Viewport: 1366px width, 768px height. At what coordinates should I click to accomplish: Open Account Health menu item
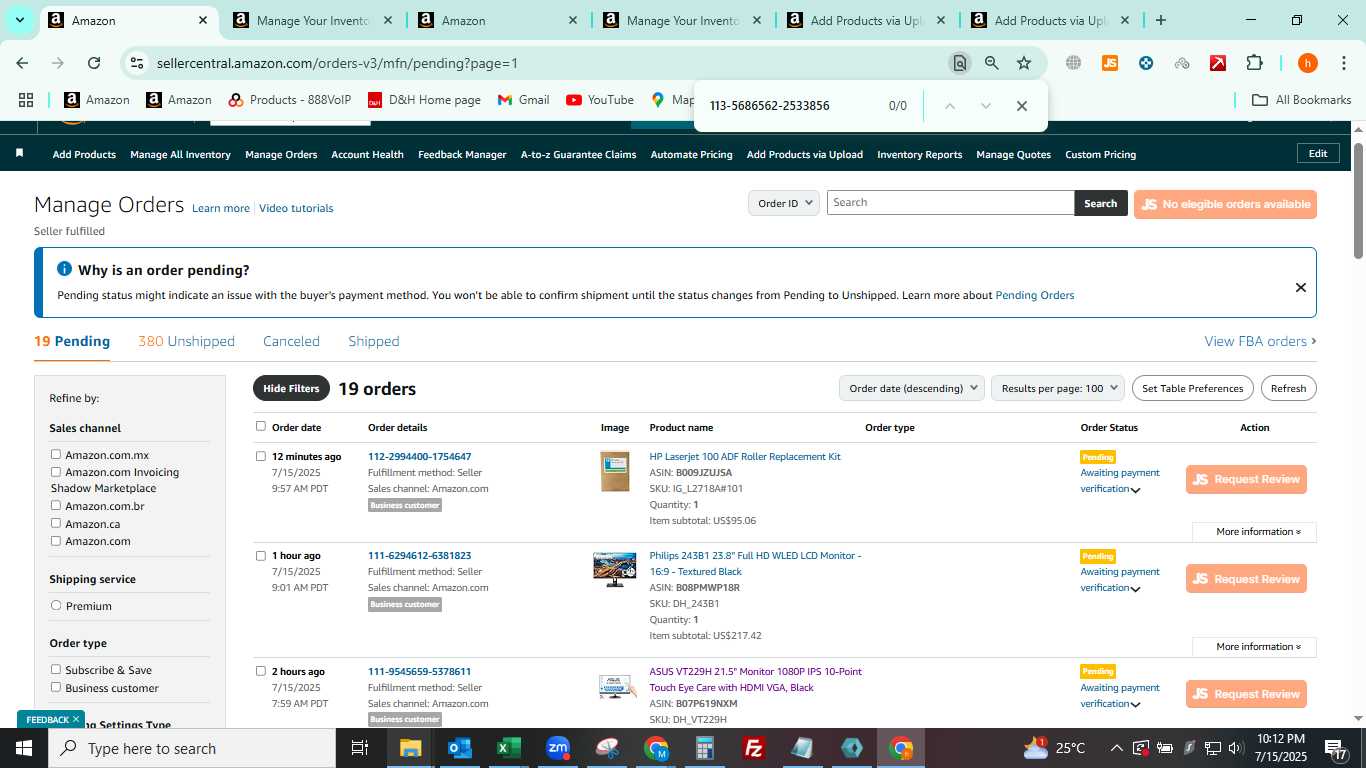click(x=367, y=154)
